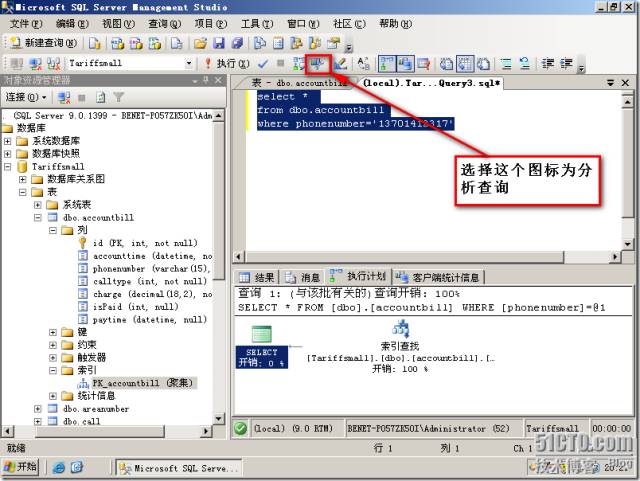
Task: Switch output to Results to Text
Action: pos(446,64)
